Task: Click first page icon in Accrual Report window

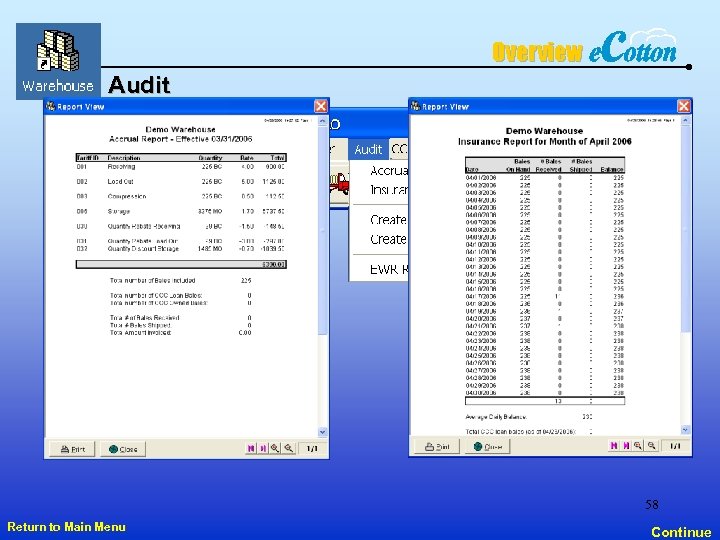Action: [x=251, y=448]
